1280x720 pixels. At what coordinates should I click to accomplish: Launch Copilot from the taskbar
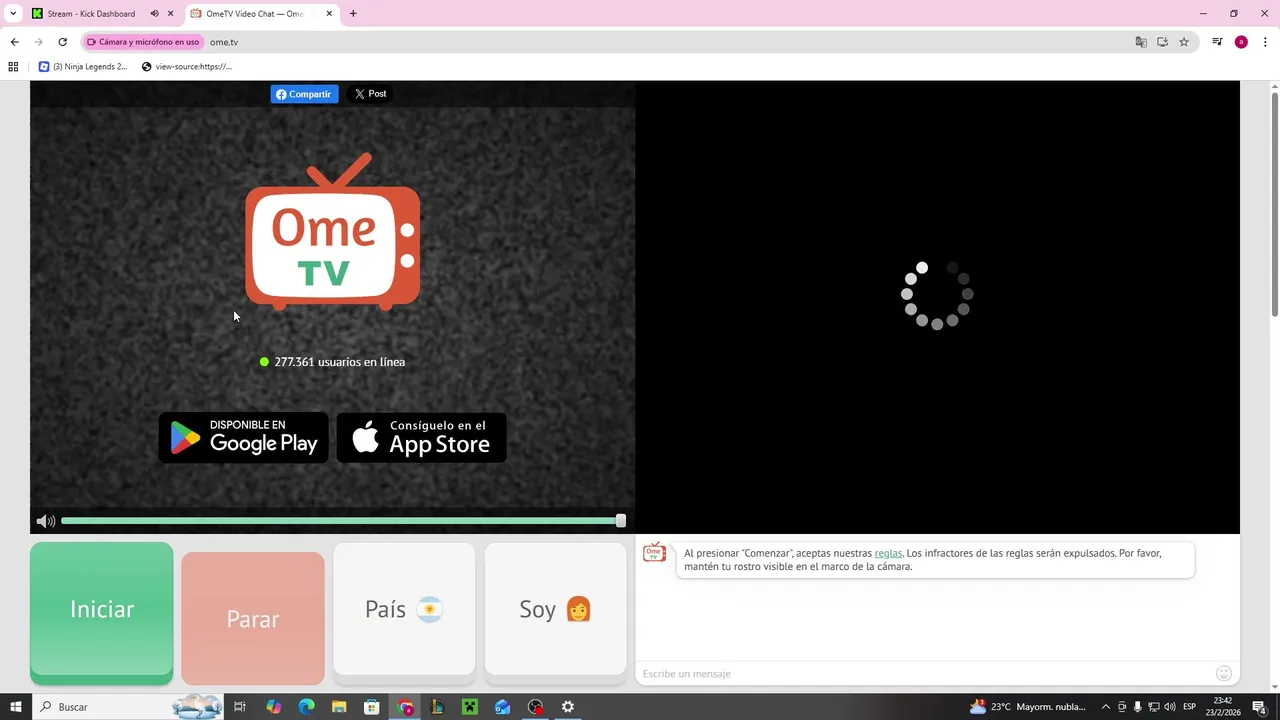[273, 707]
